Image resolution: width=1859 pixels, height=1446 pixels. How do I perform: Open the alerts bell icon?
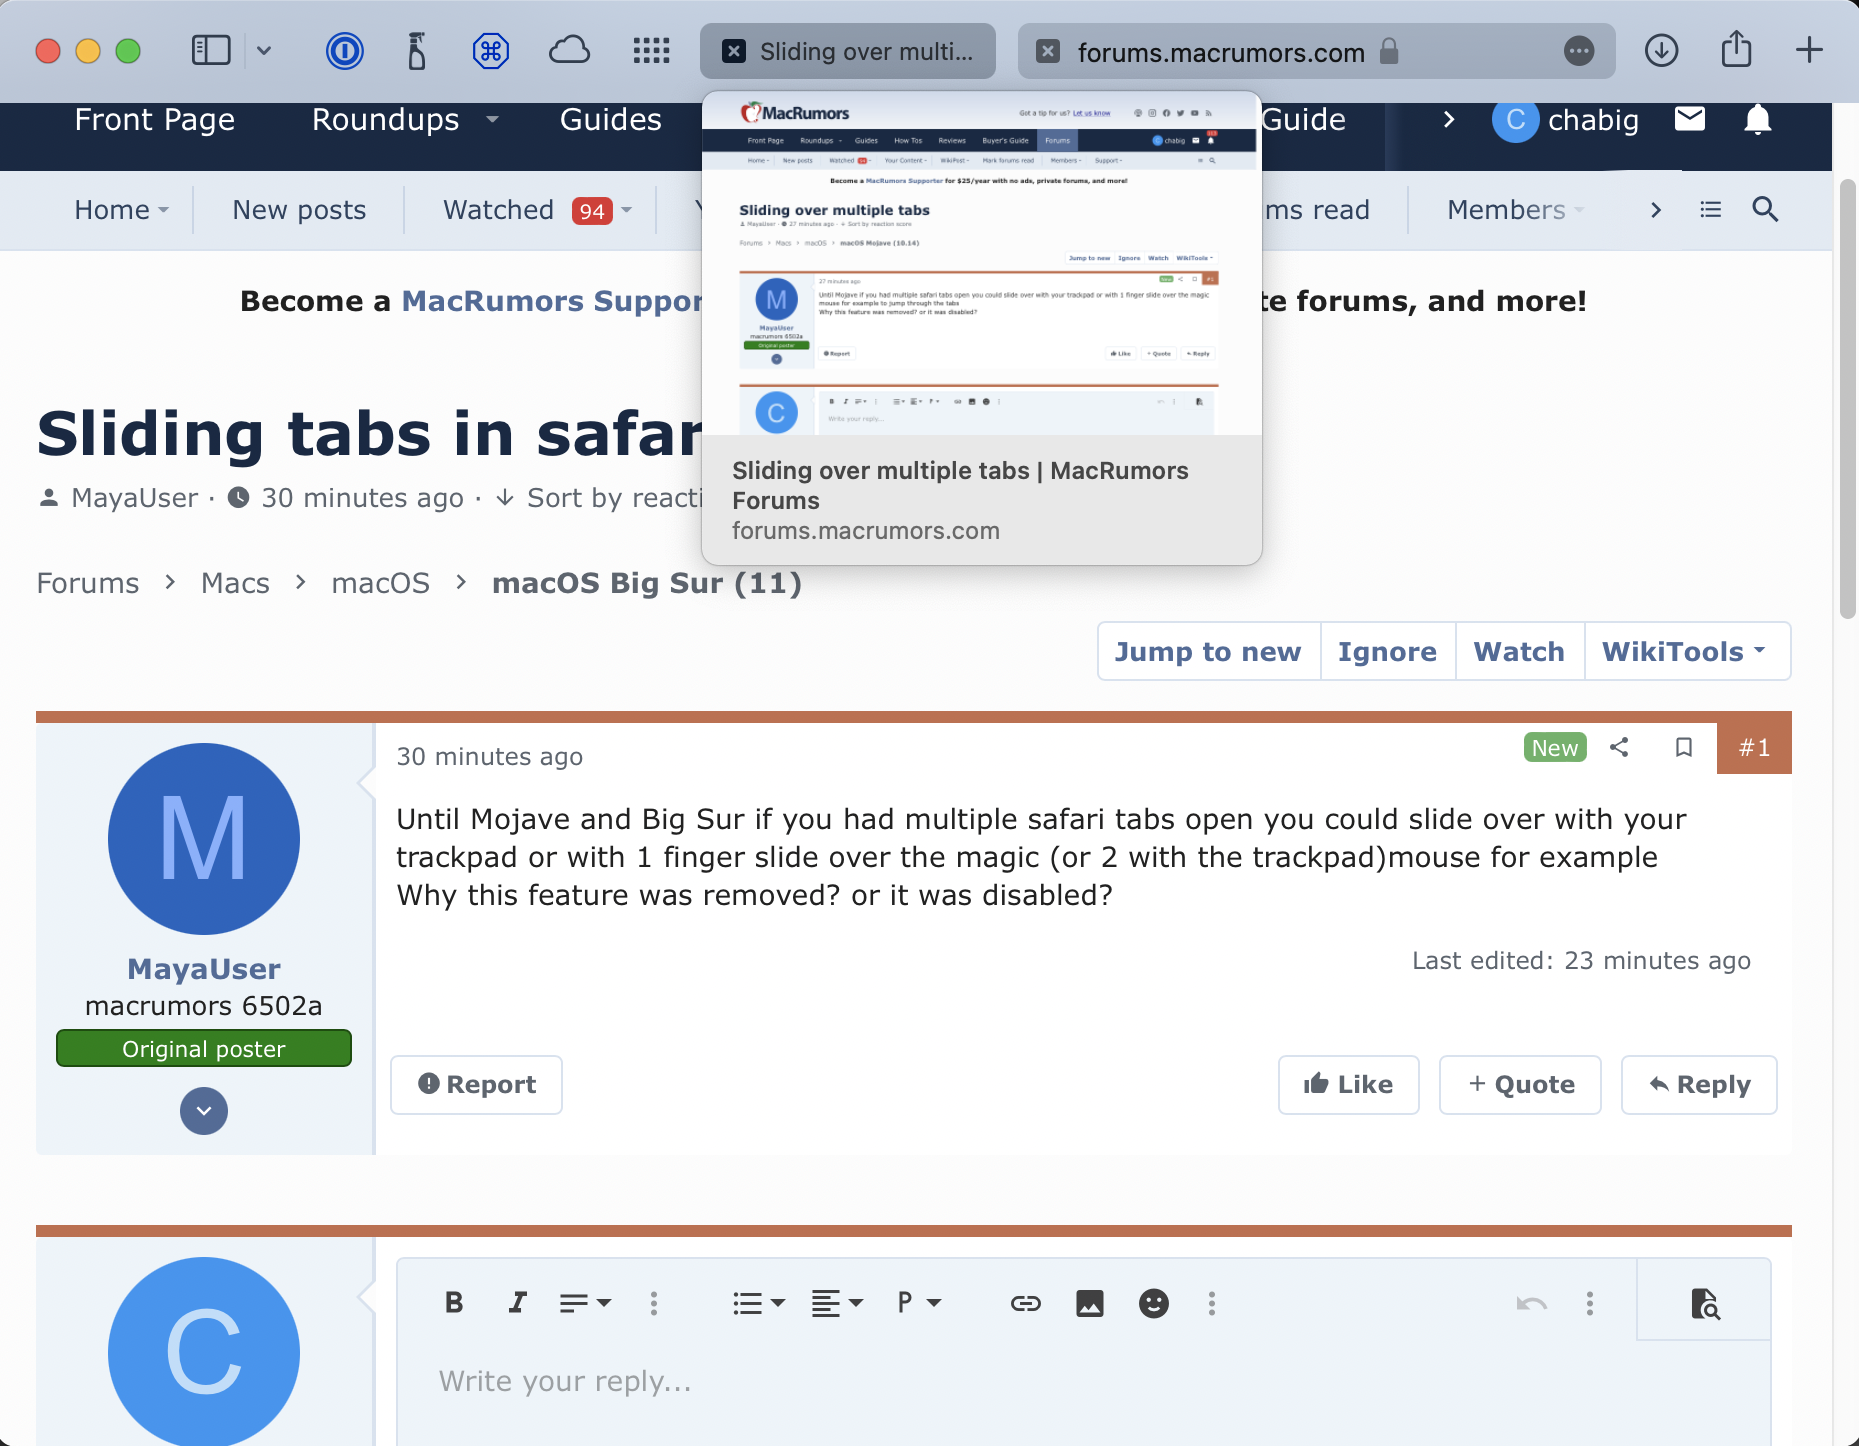tap(1758, 120)
